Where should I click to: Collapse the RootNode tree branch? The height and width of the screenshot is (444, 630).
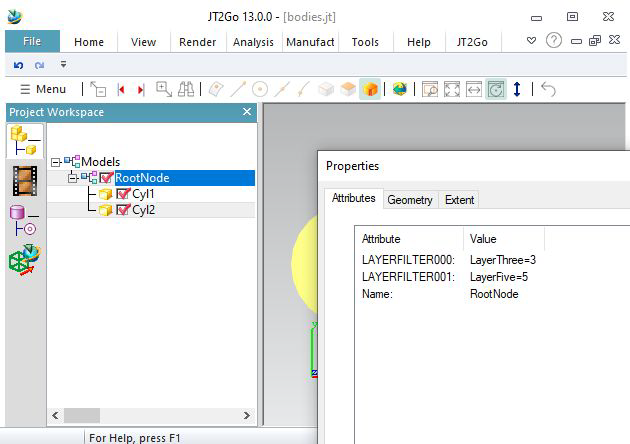point(72,178)
